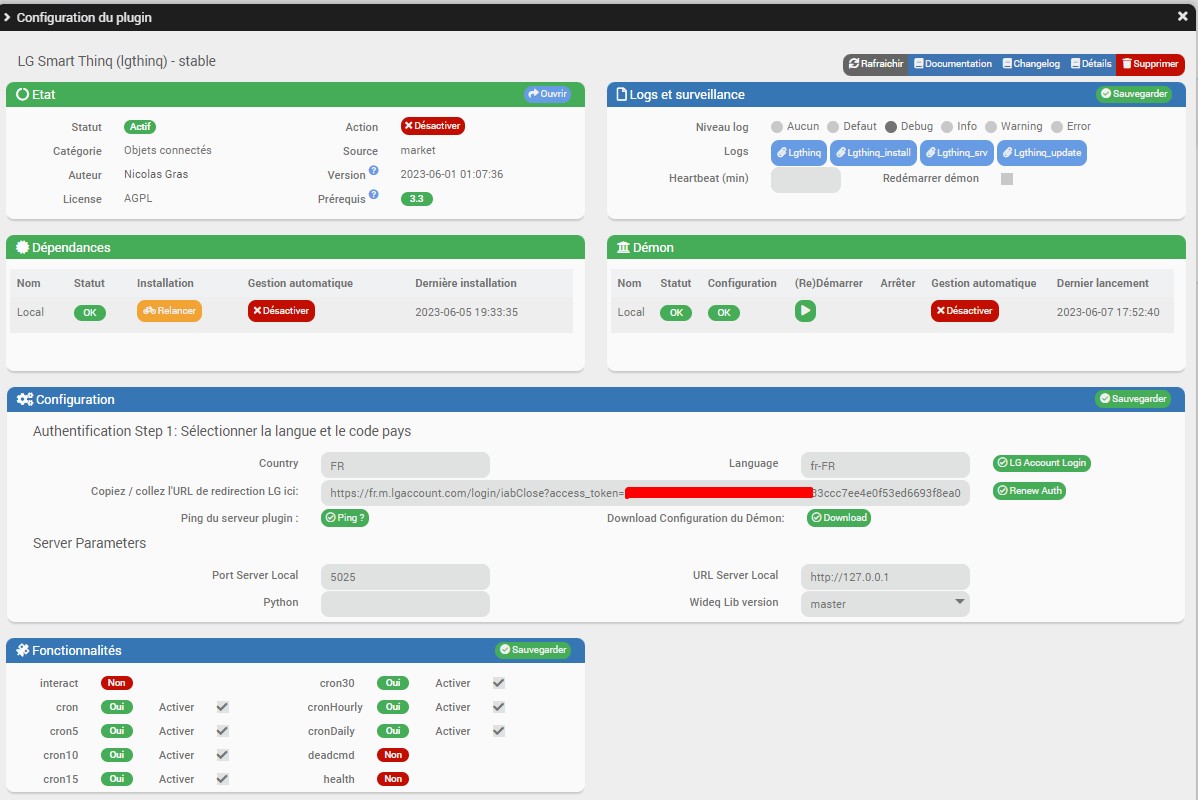
Task: Click the URL Server Local field
Action: tap(885, 577)
